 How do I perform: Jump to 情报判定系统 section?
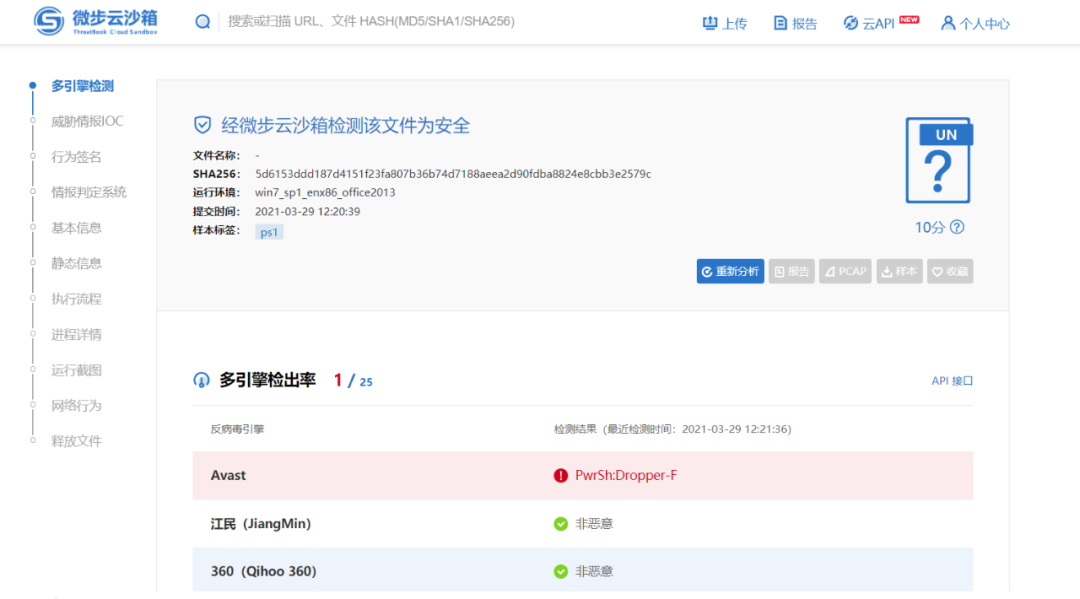click(x=89, y=192)
